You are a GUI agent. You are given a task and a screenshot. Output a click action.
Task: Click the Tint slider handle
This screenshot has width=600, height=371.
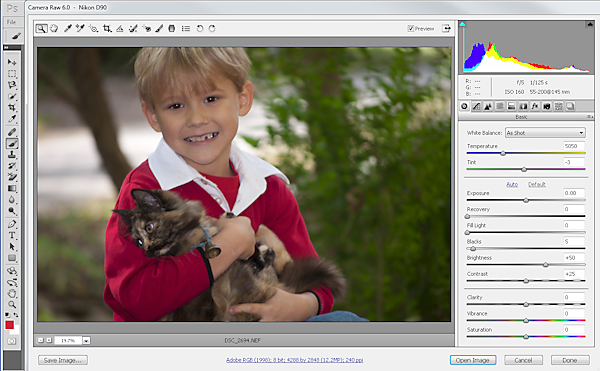524,169
